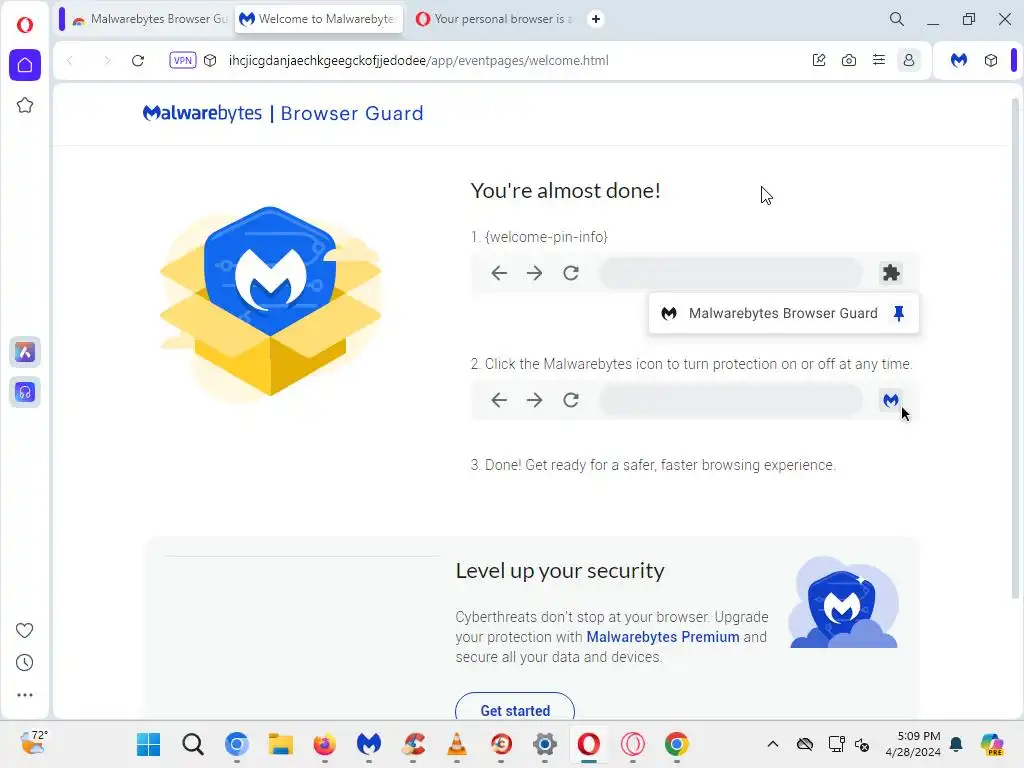The image size is (1024, 768).
Task: Expand sidebar three-dots more options
Action: [x=25, y=695]
